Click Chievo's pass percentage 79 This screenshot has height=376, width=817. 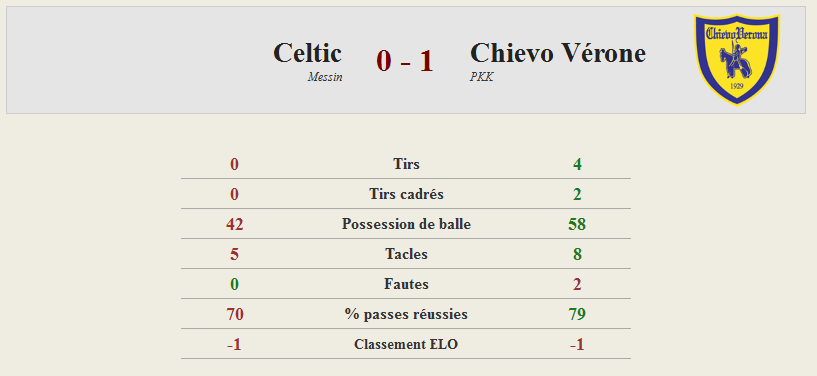577,315
